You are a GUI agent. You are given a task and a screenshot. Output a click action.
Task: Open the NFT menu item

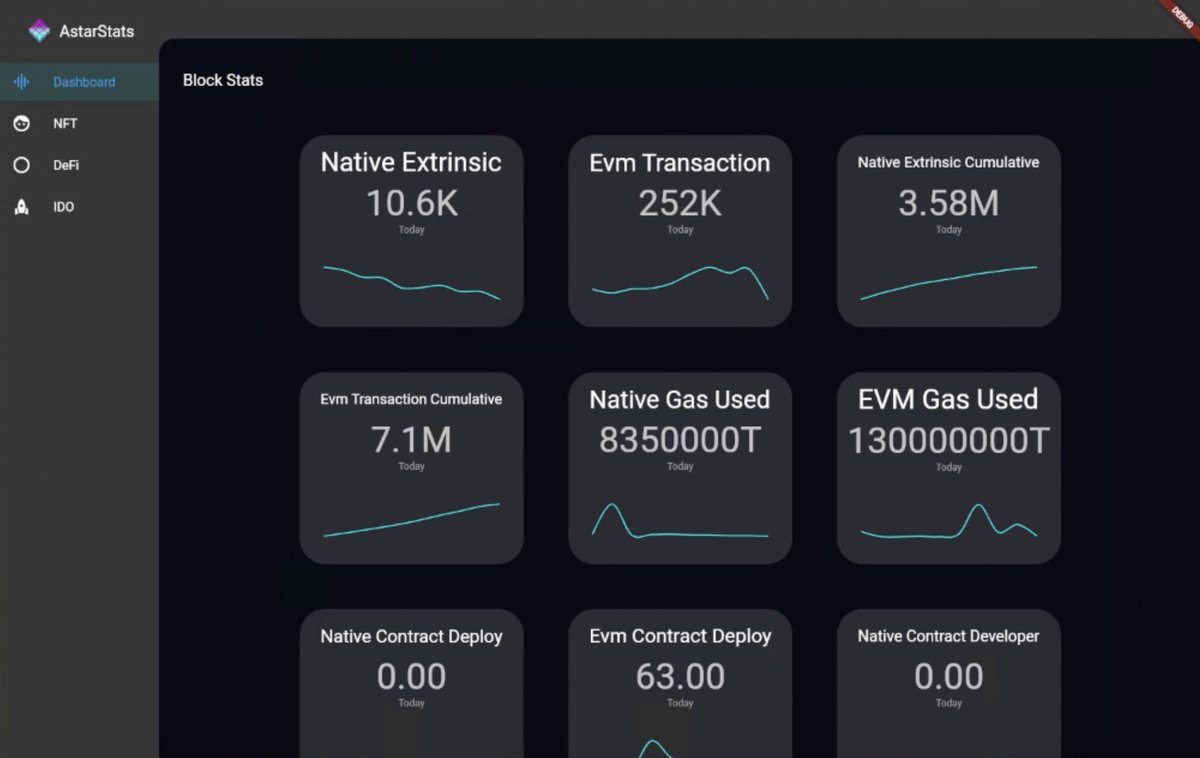[79, 124]
